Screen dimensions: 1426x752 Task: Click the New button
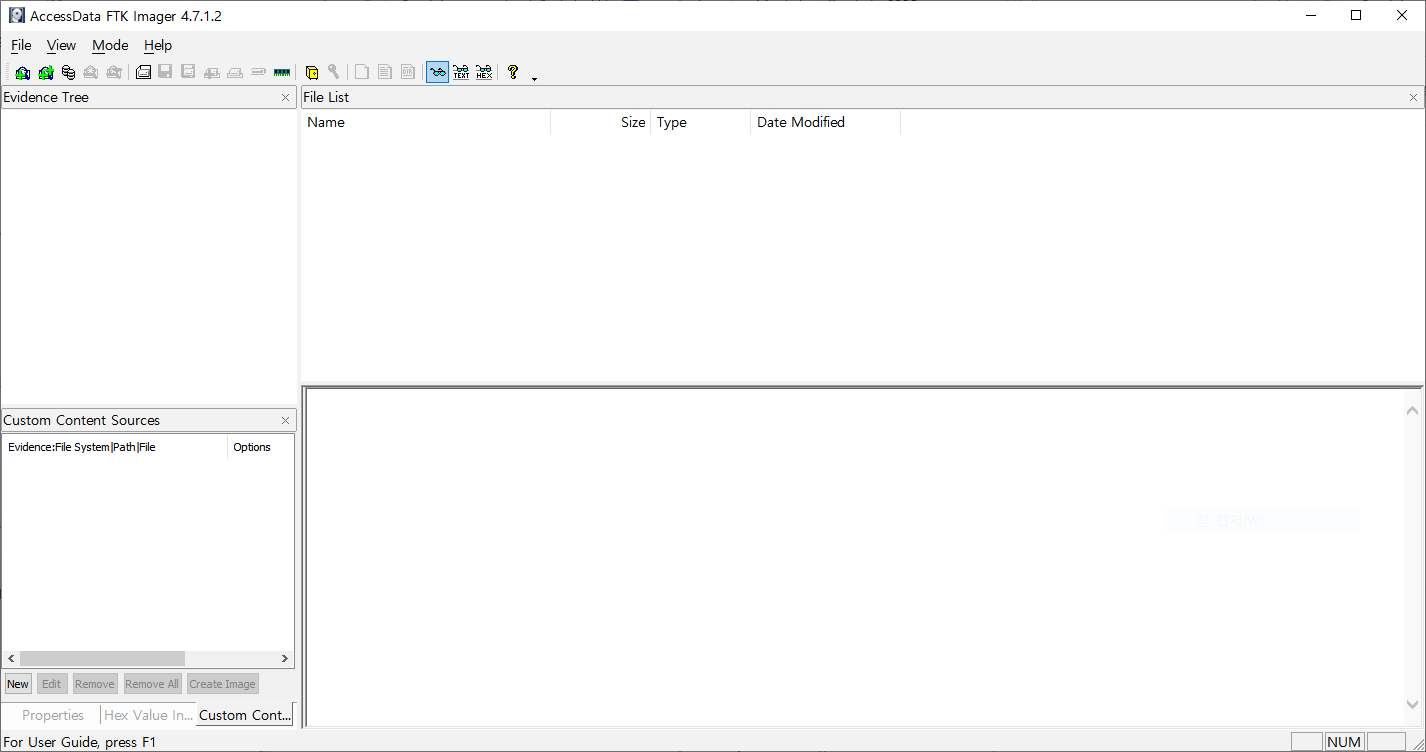click(18, 684)
